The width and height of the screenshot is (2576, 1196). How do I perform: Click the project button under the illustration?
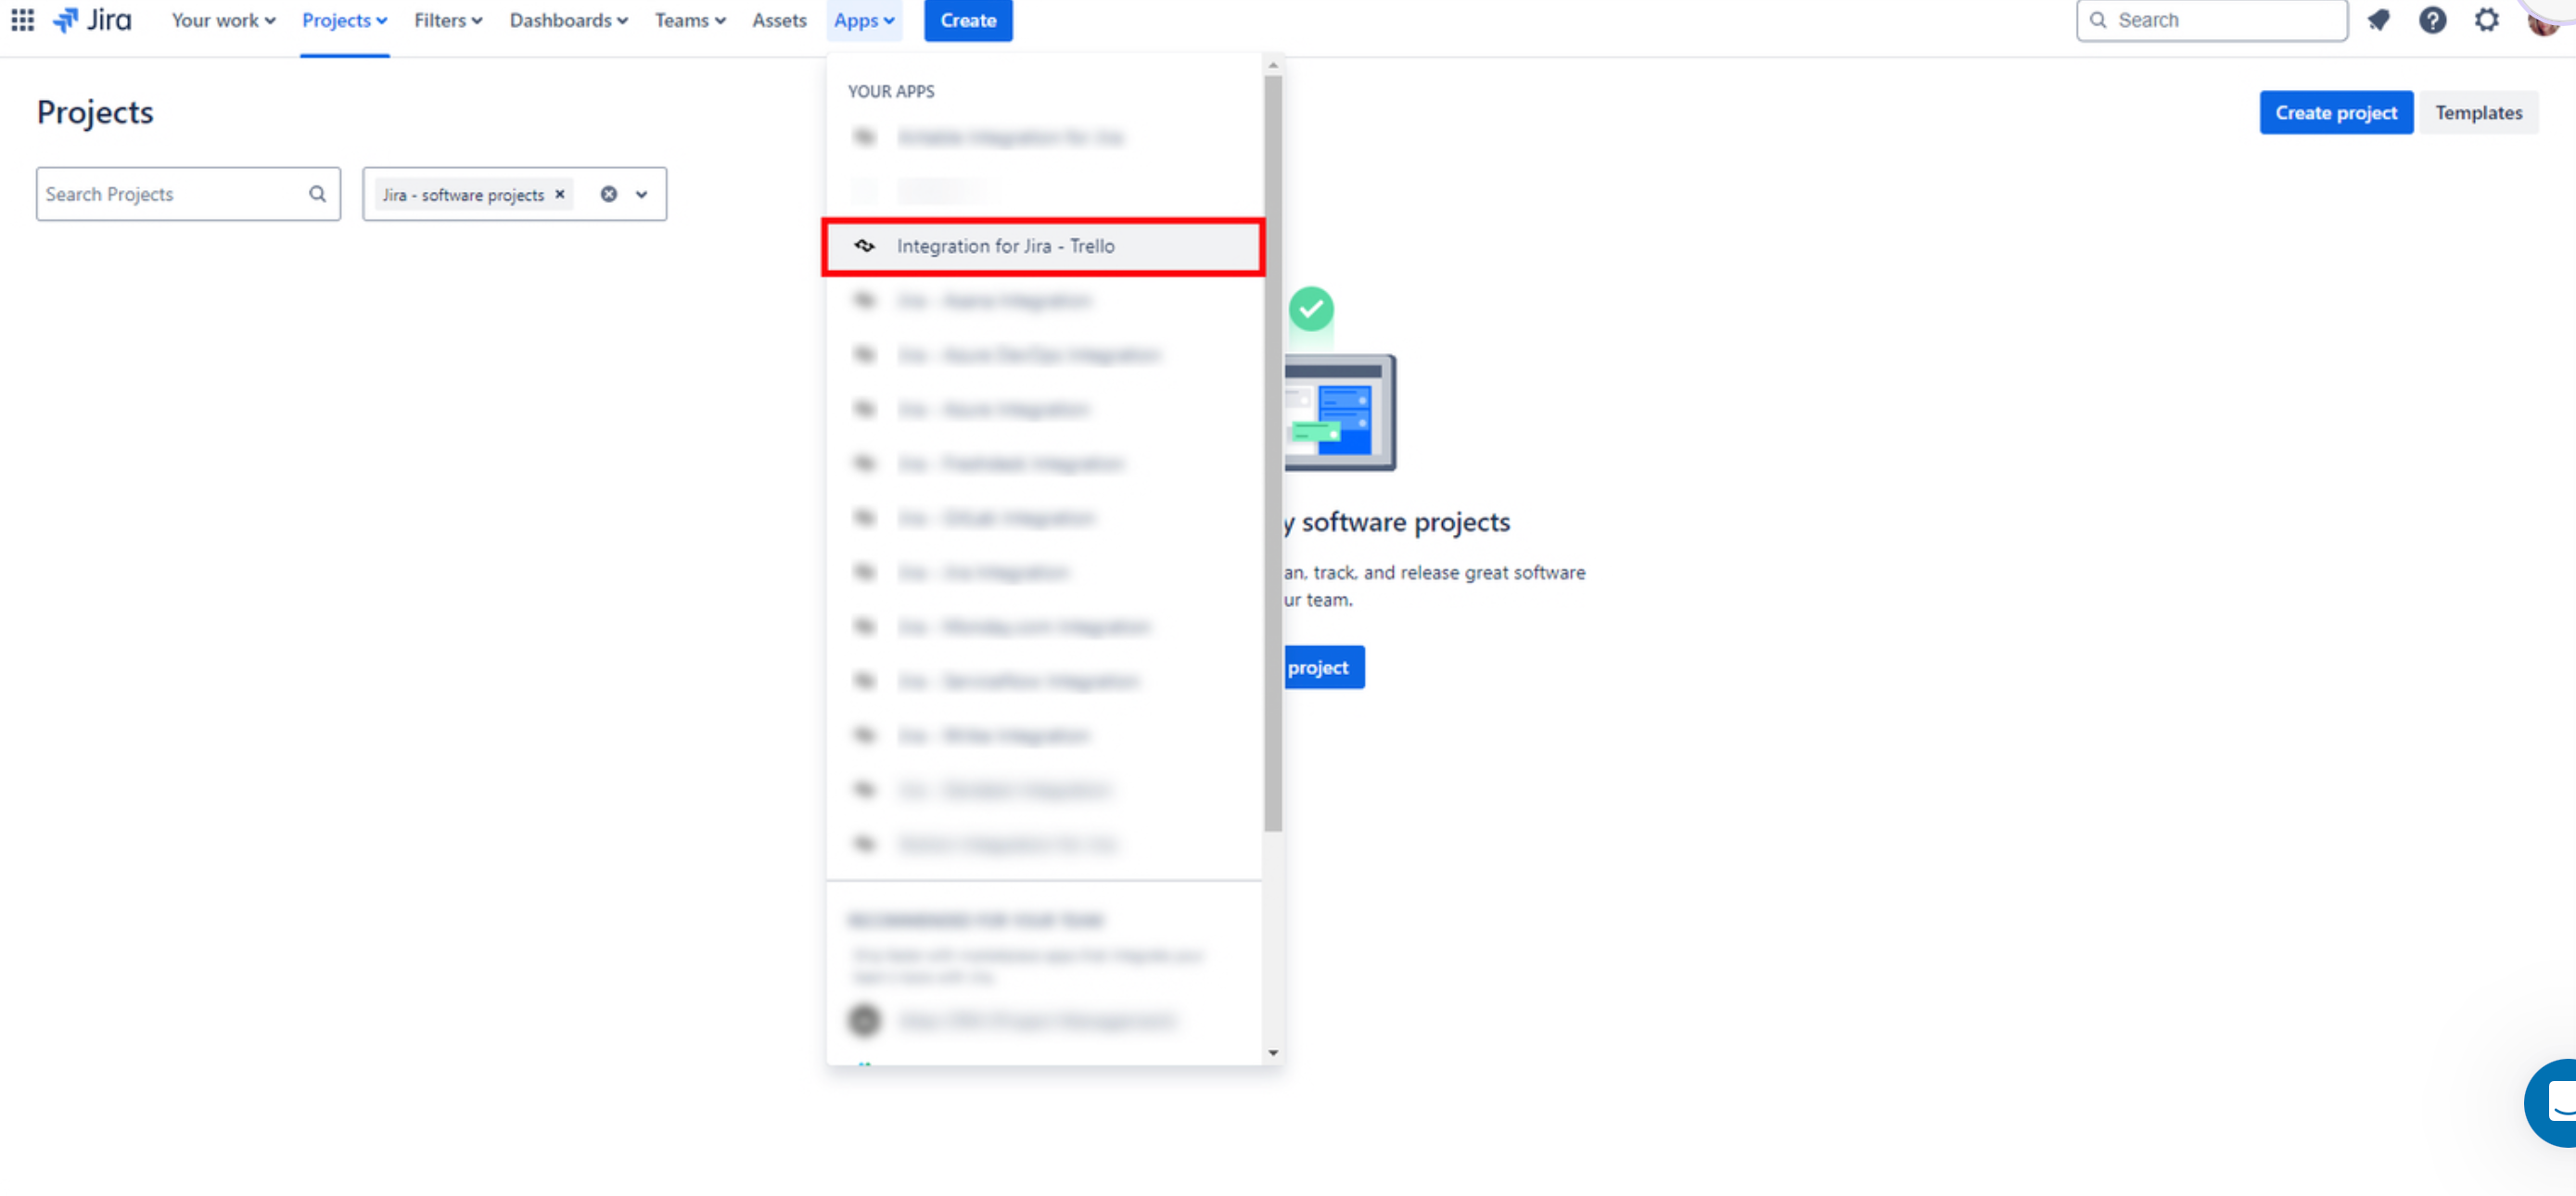[x=1324, y=667]
